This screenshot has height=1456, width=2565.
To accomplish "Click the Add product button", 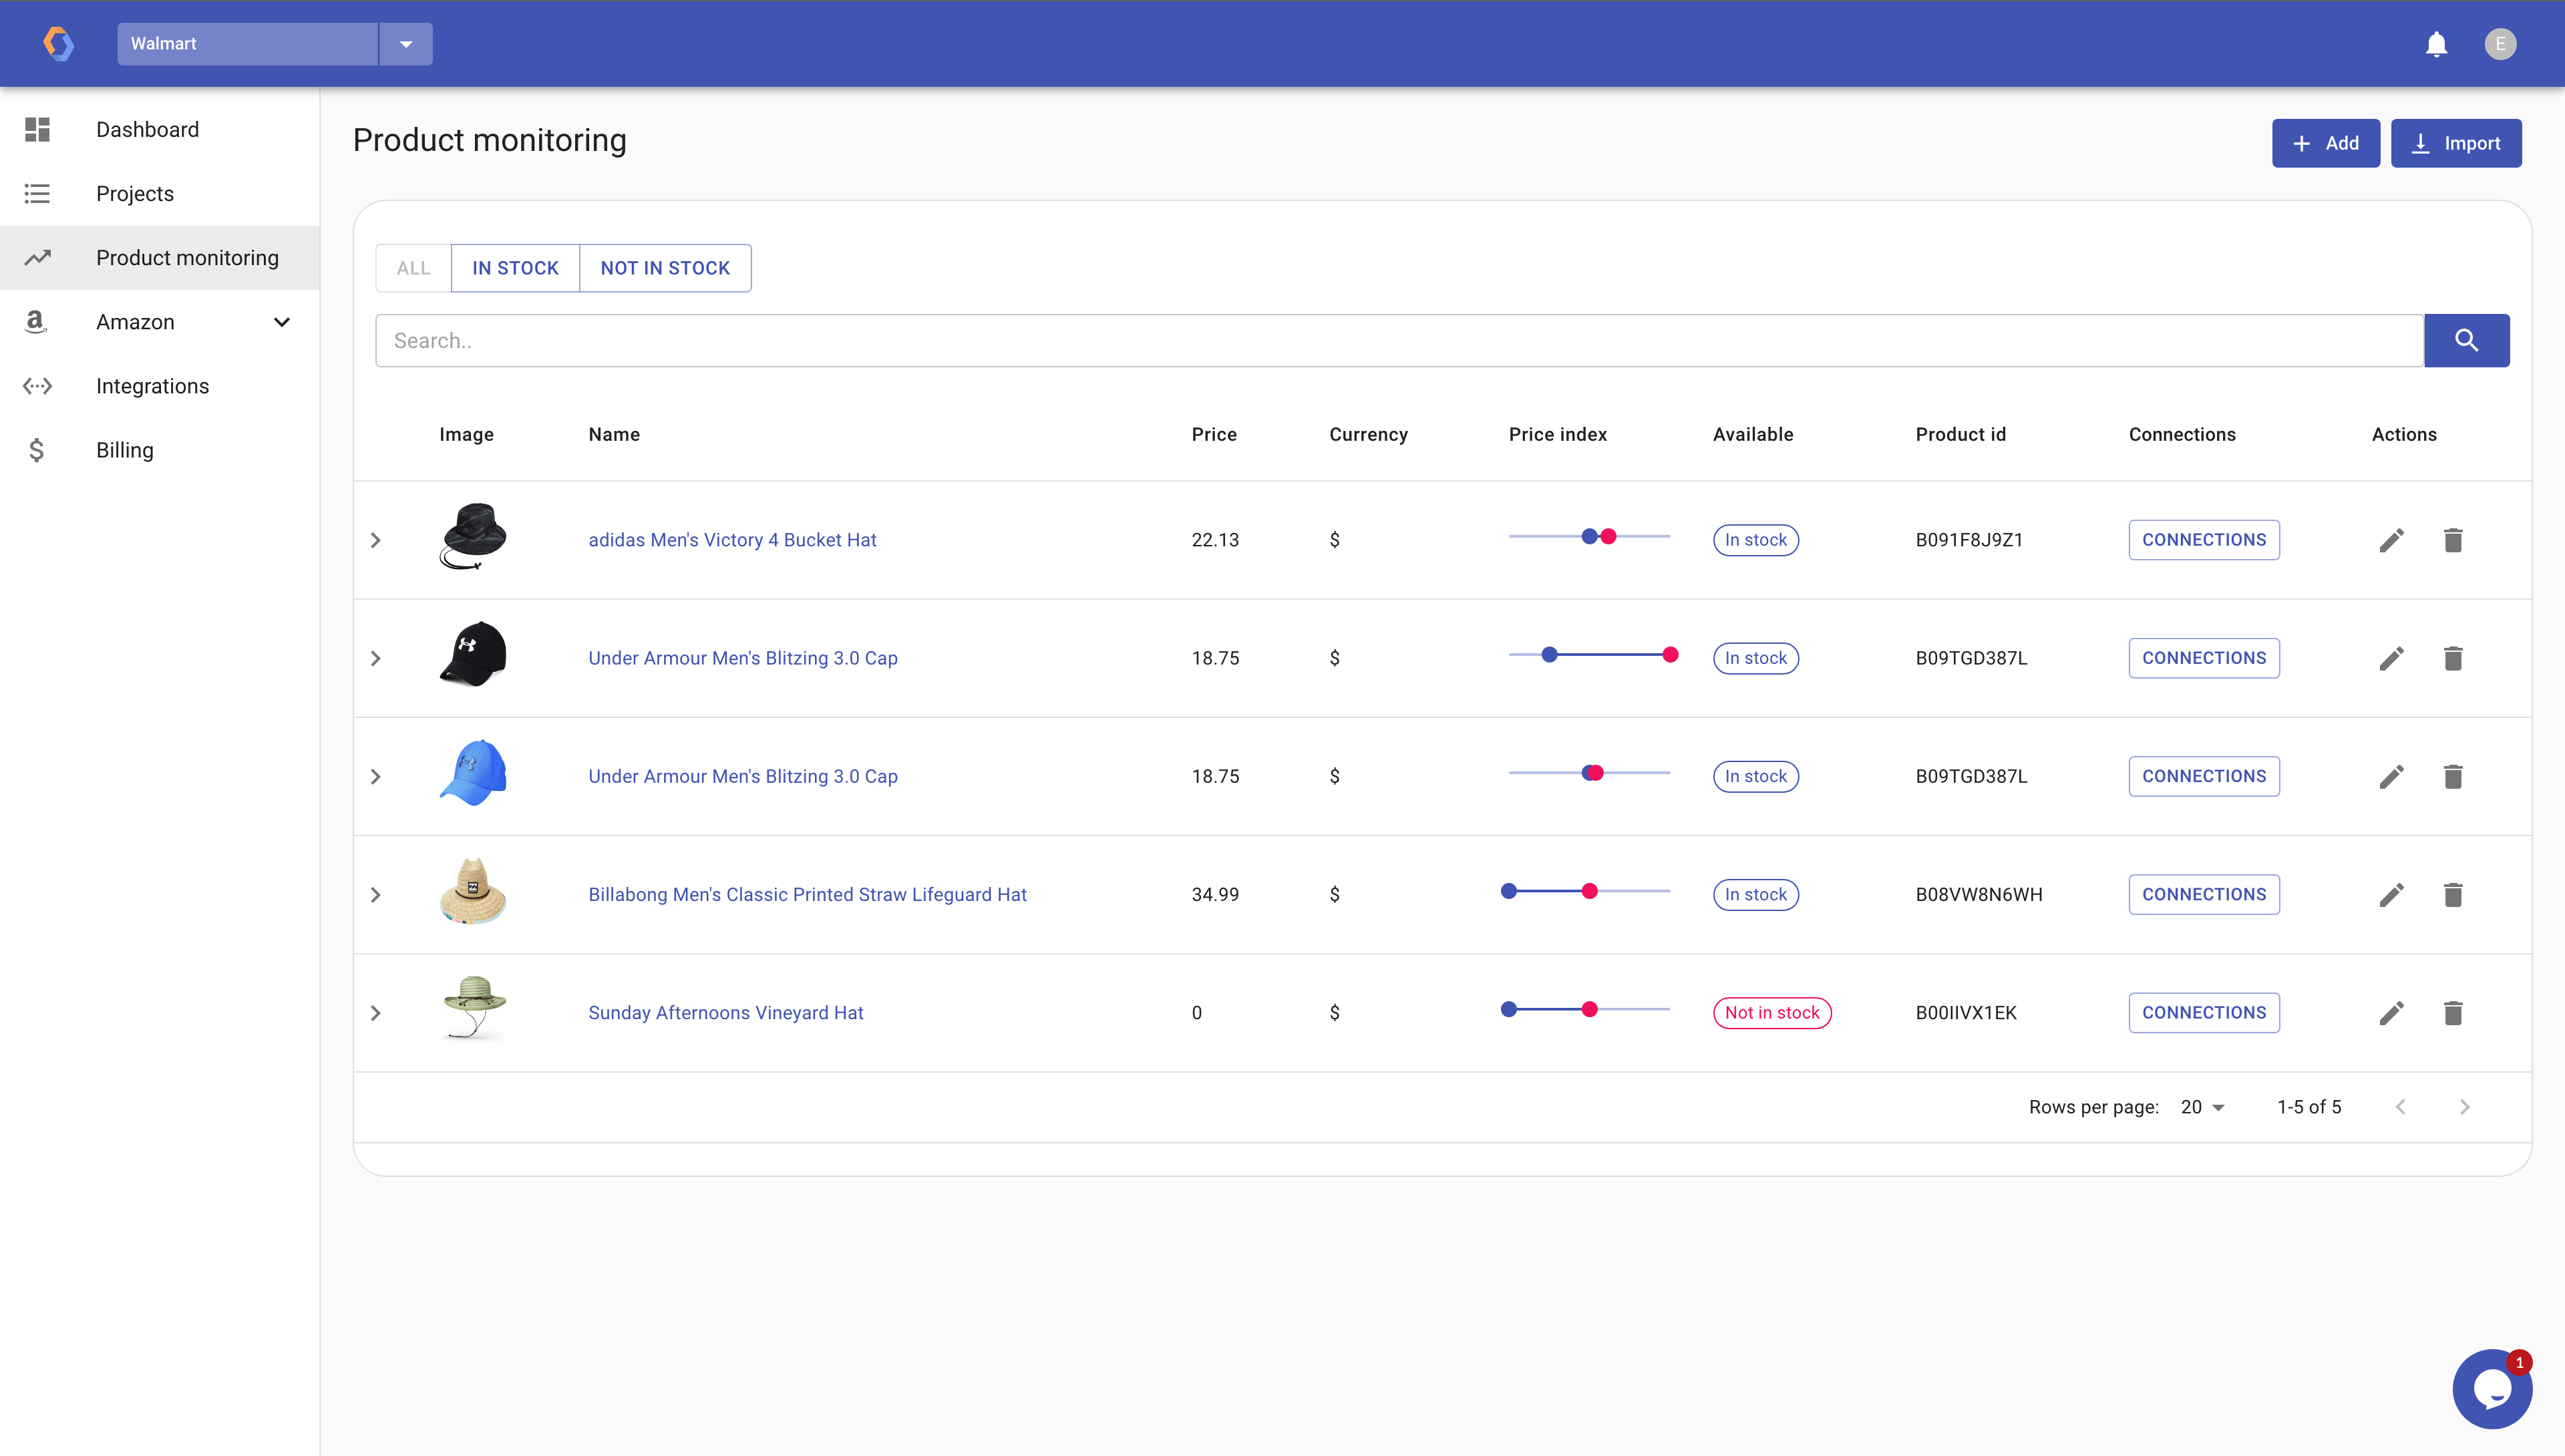I will click(x=2325, y=143).
